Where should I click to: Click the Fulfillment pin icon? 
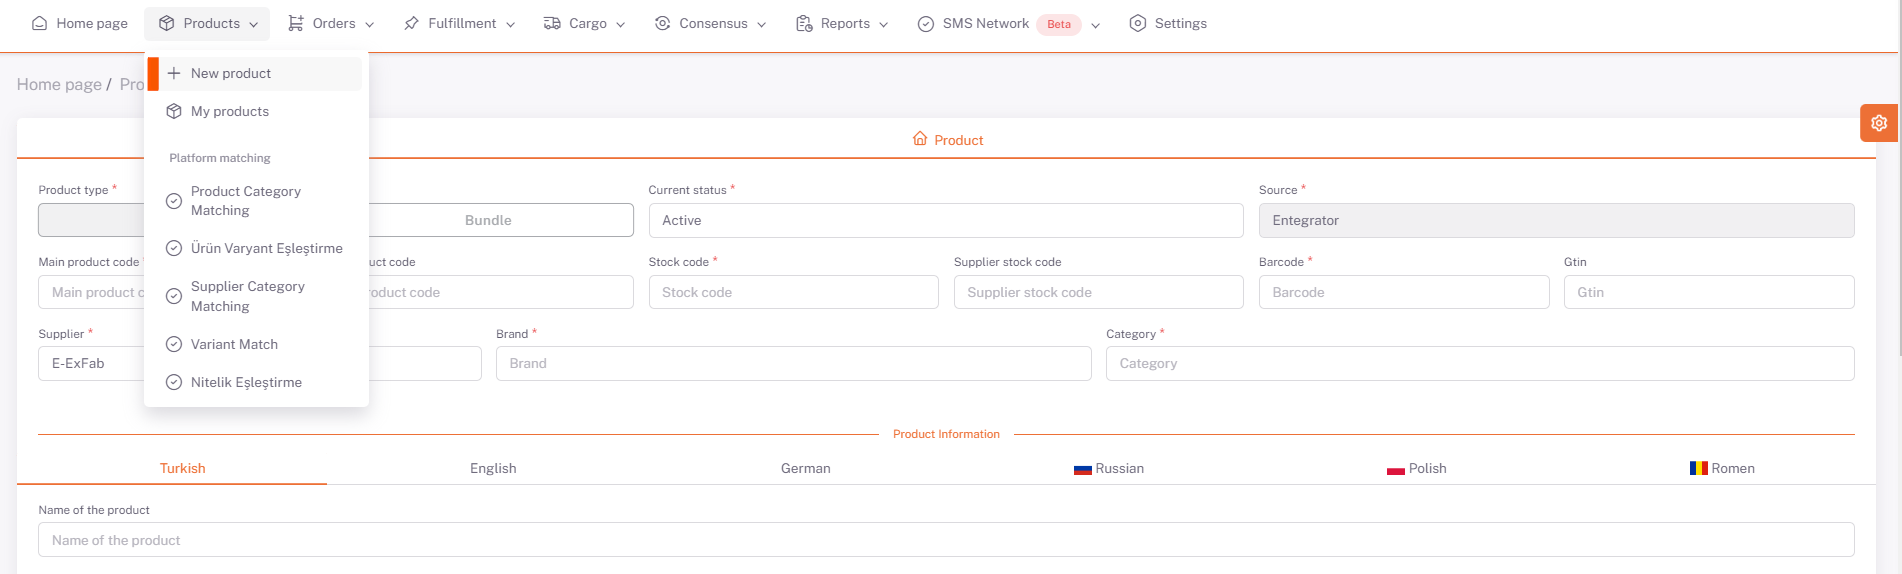coord(411,23)
